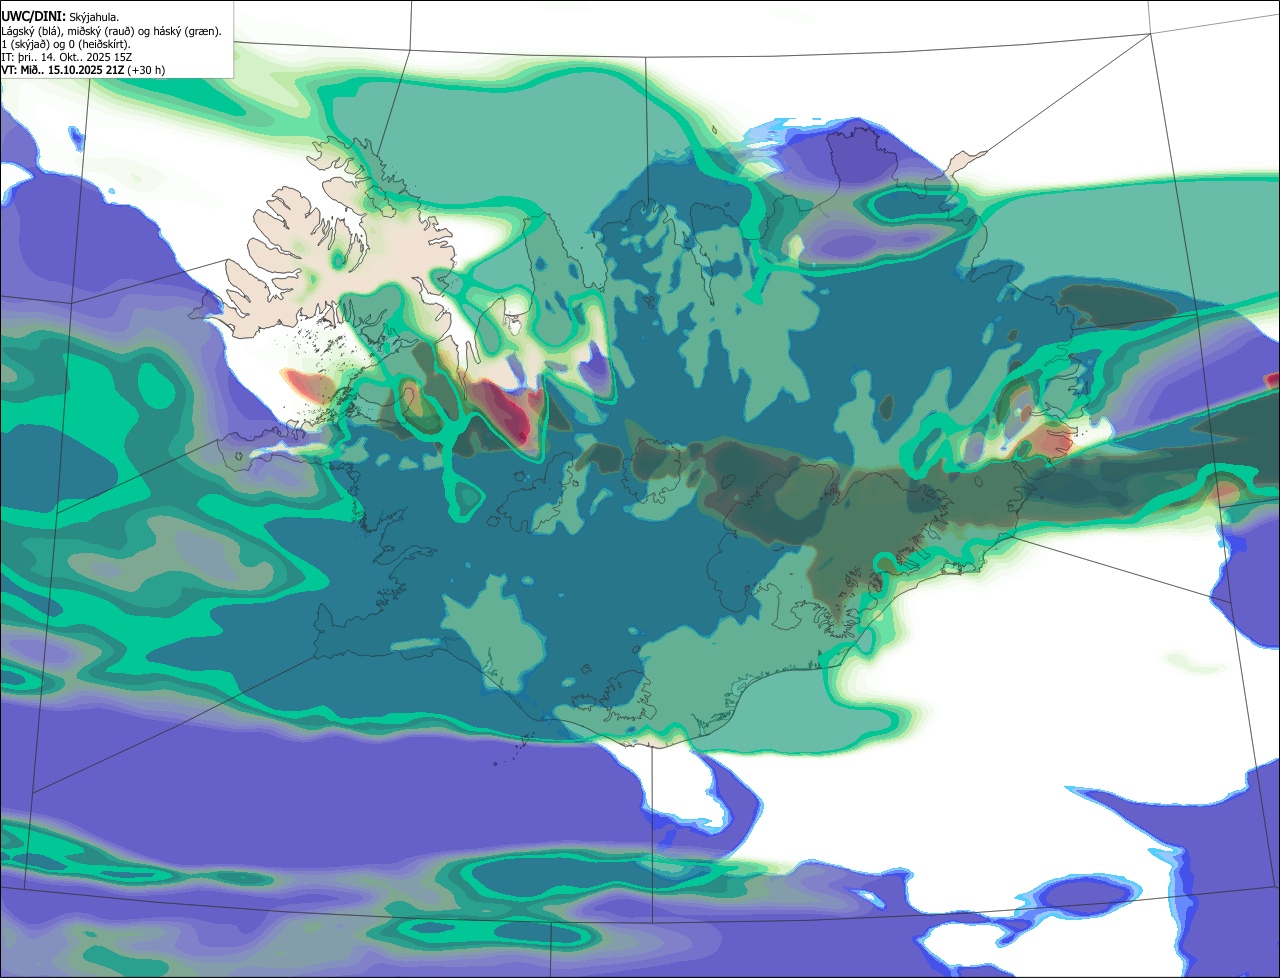
Task: Click the '1 (skýjað) og 0 (heiðskírt).' line
Action: tap(66, 44)
